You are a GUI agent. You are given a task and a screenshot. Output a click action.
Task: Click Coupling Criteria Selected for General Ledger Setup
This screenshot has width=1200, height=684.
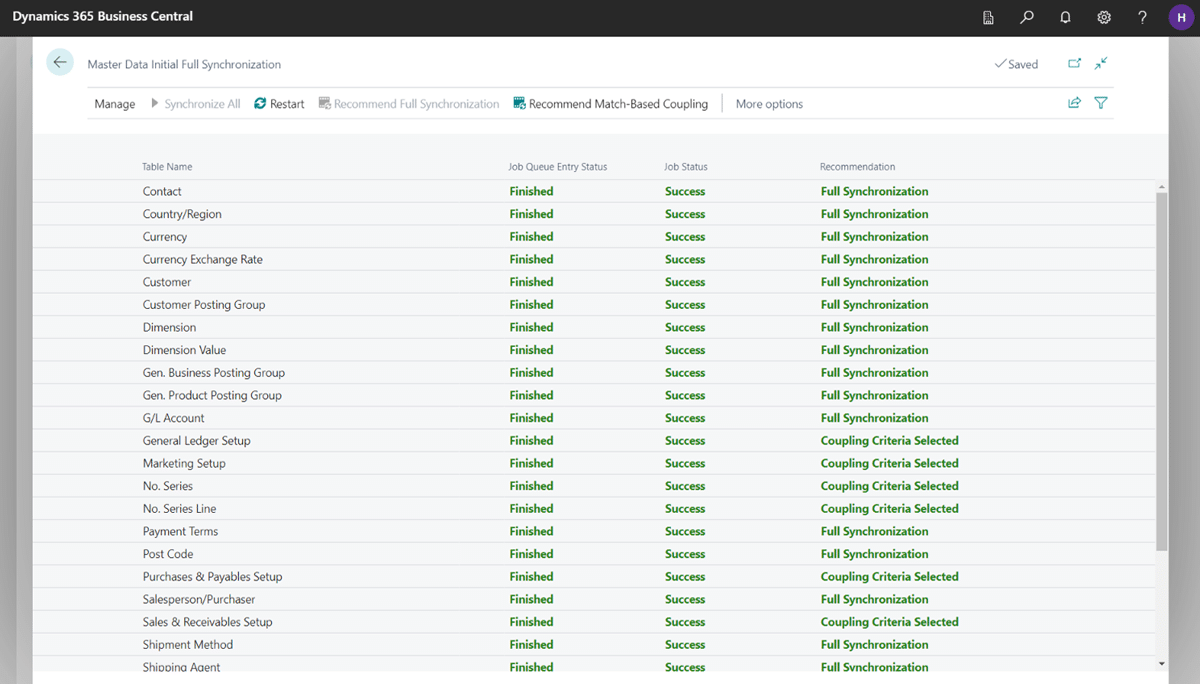[890, 441]
